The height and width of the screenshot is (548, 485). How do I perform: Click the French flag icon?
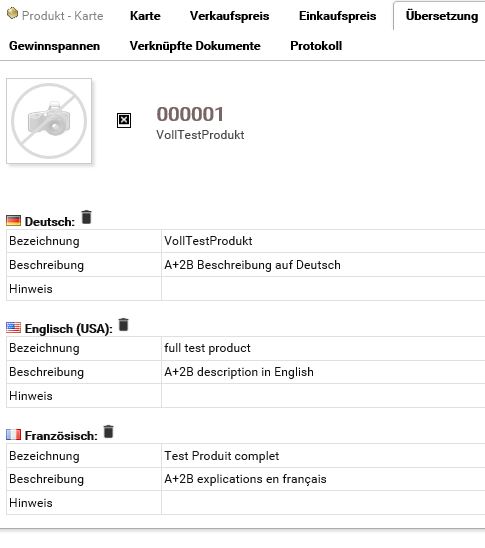(x=14, y=434)
